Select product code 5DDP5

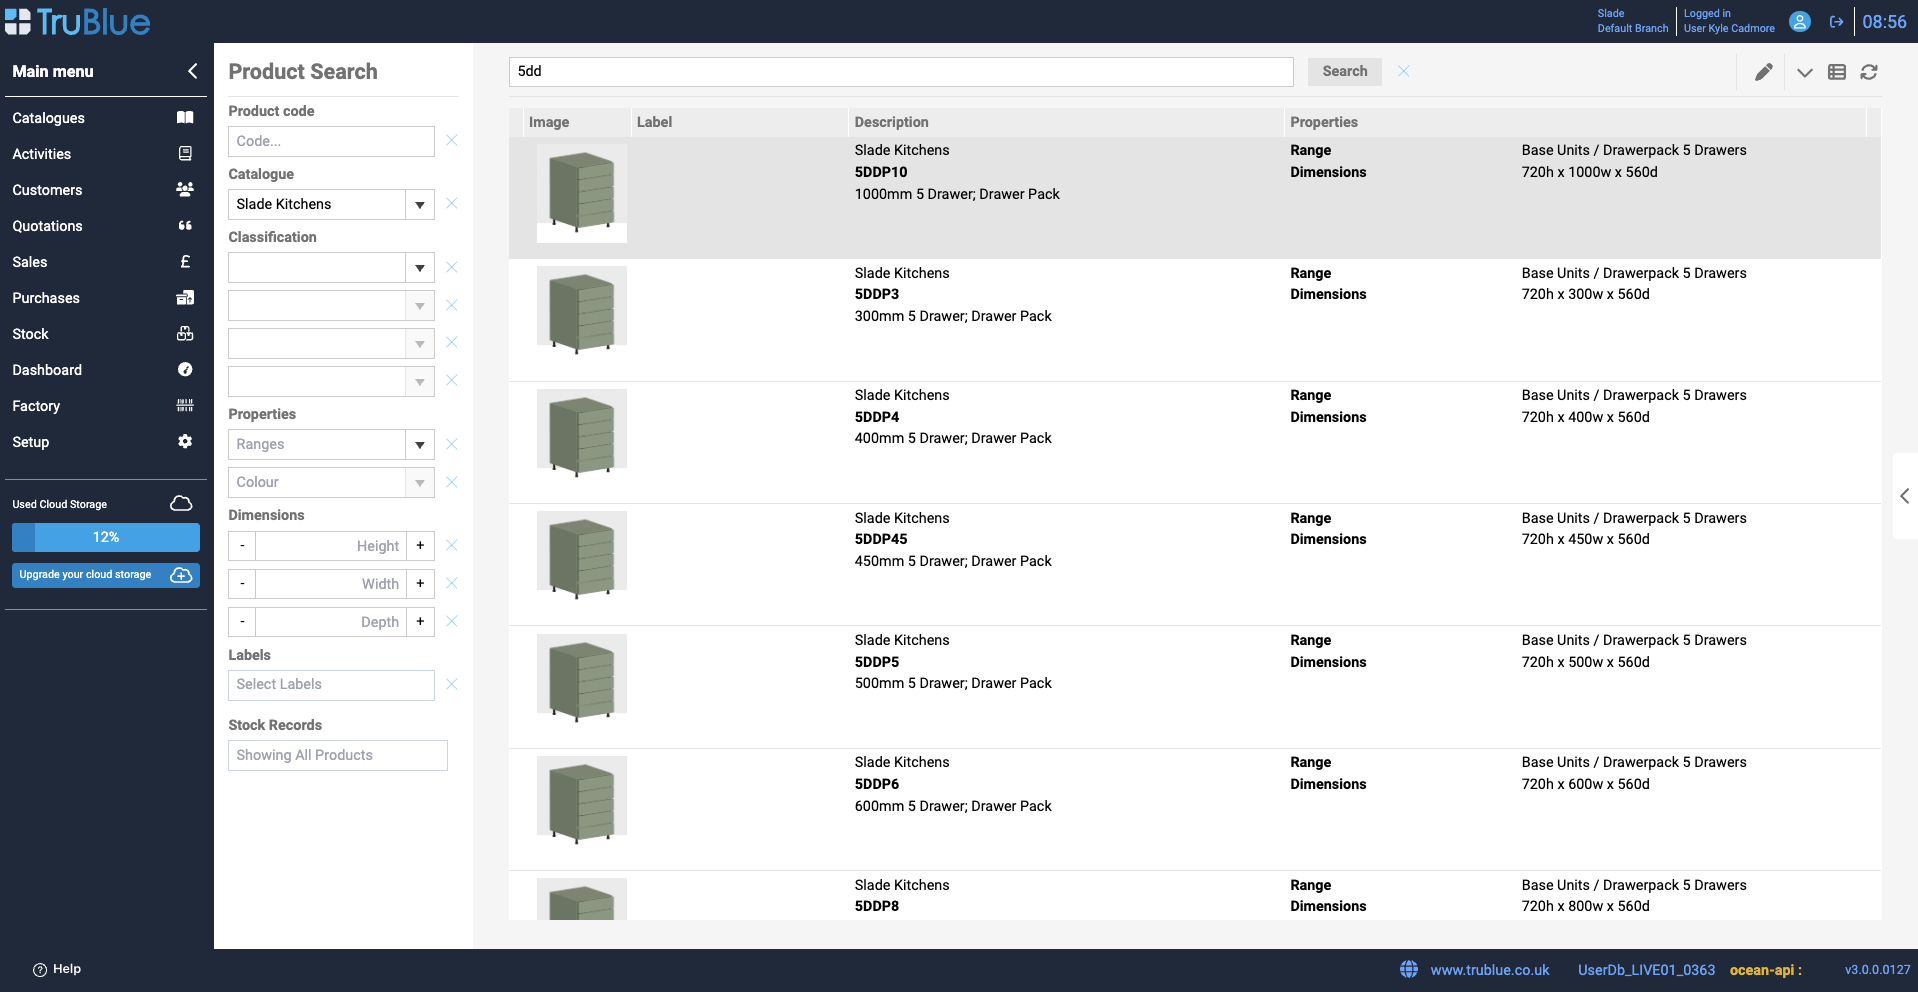877,662
